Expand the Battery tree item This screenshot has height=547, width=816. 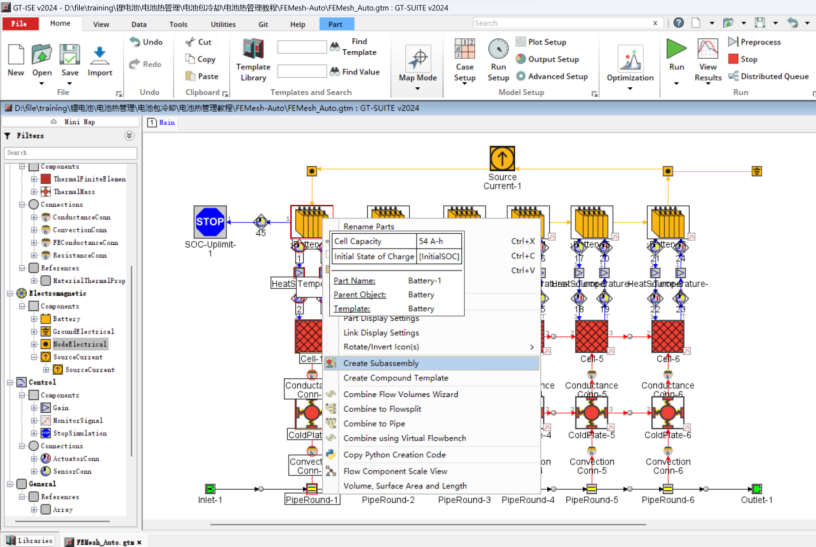34,319
